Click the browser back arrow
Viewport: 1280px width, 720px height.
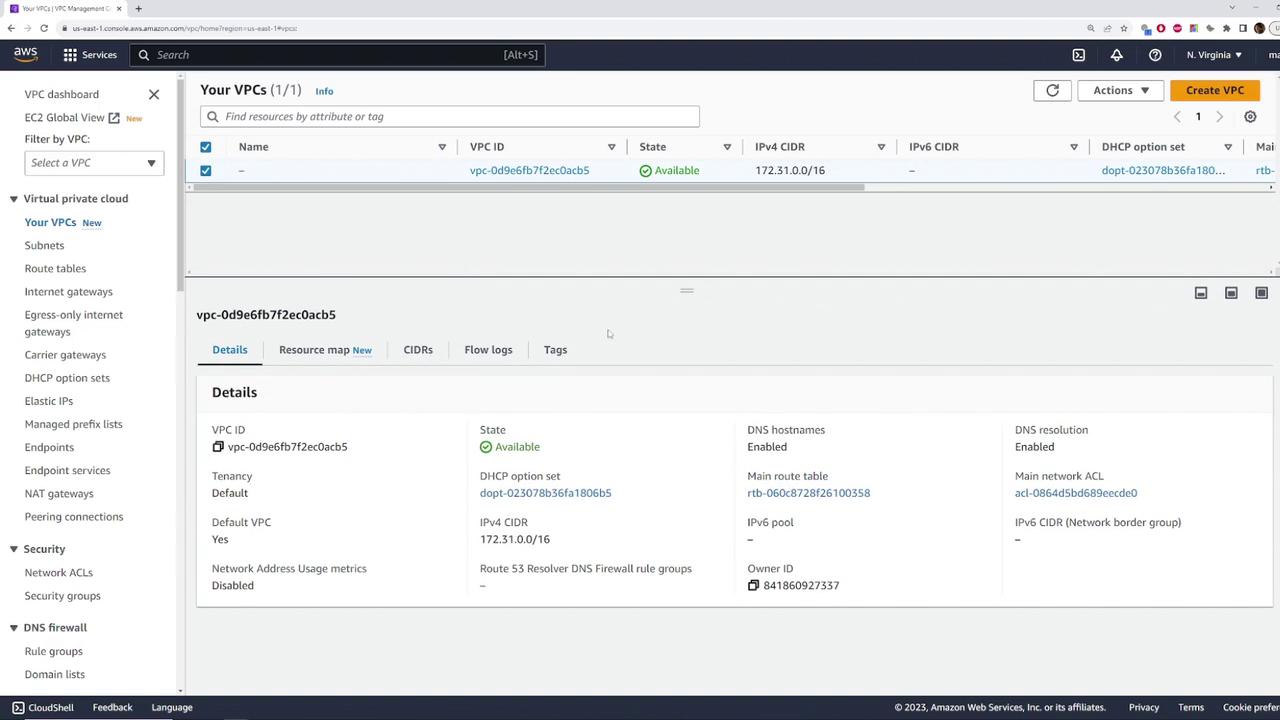tap(11, 28)
